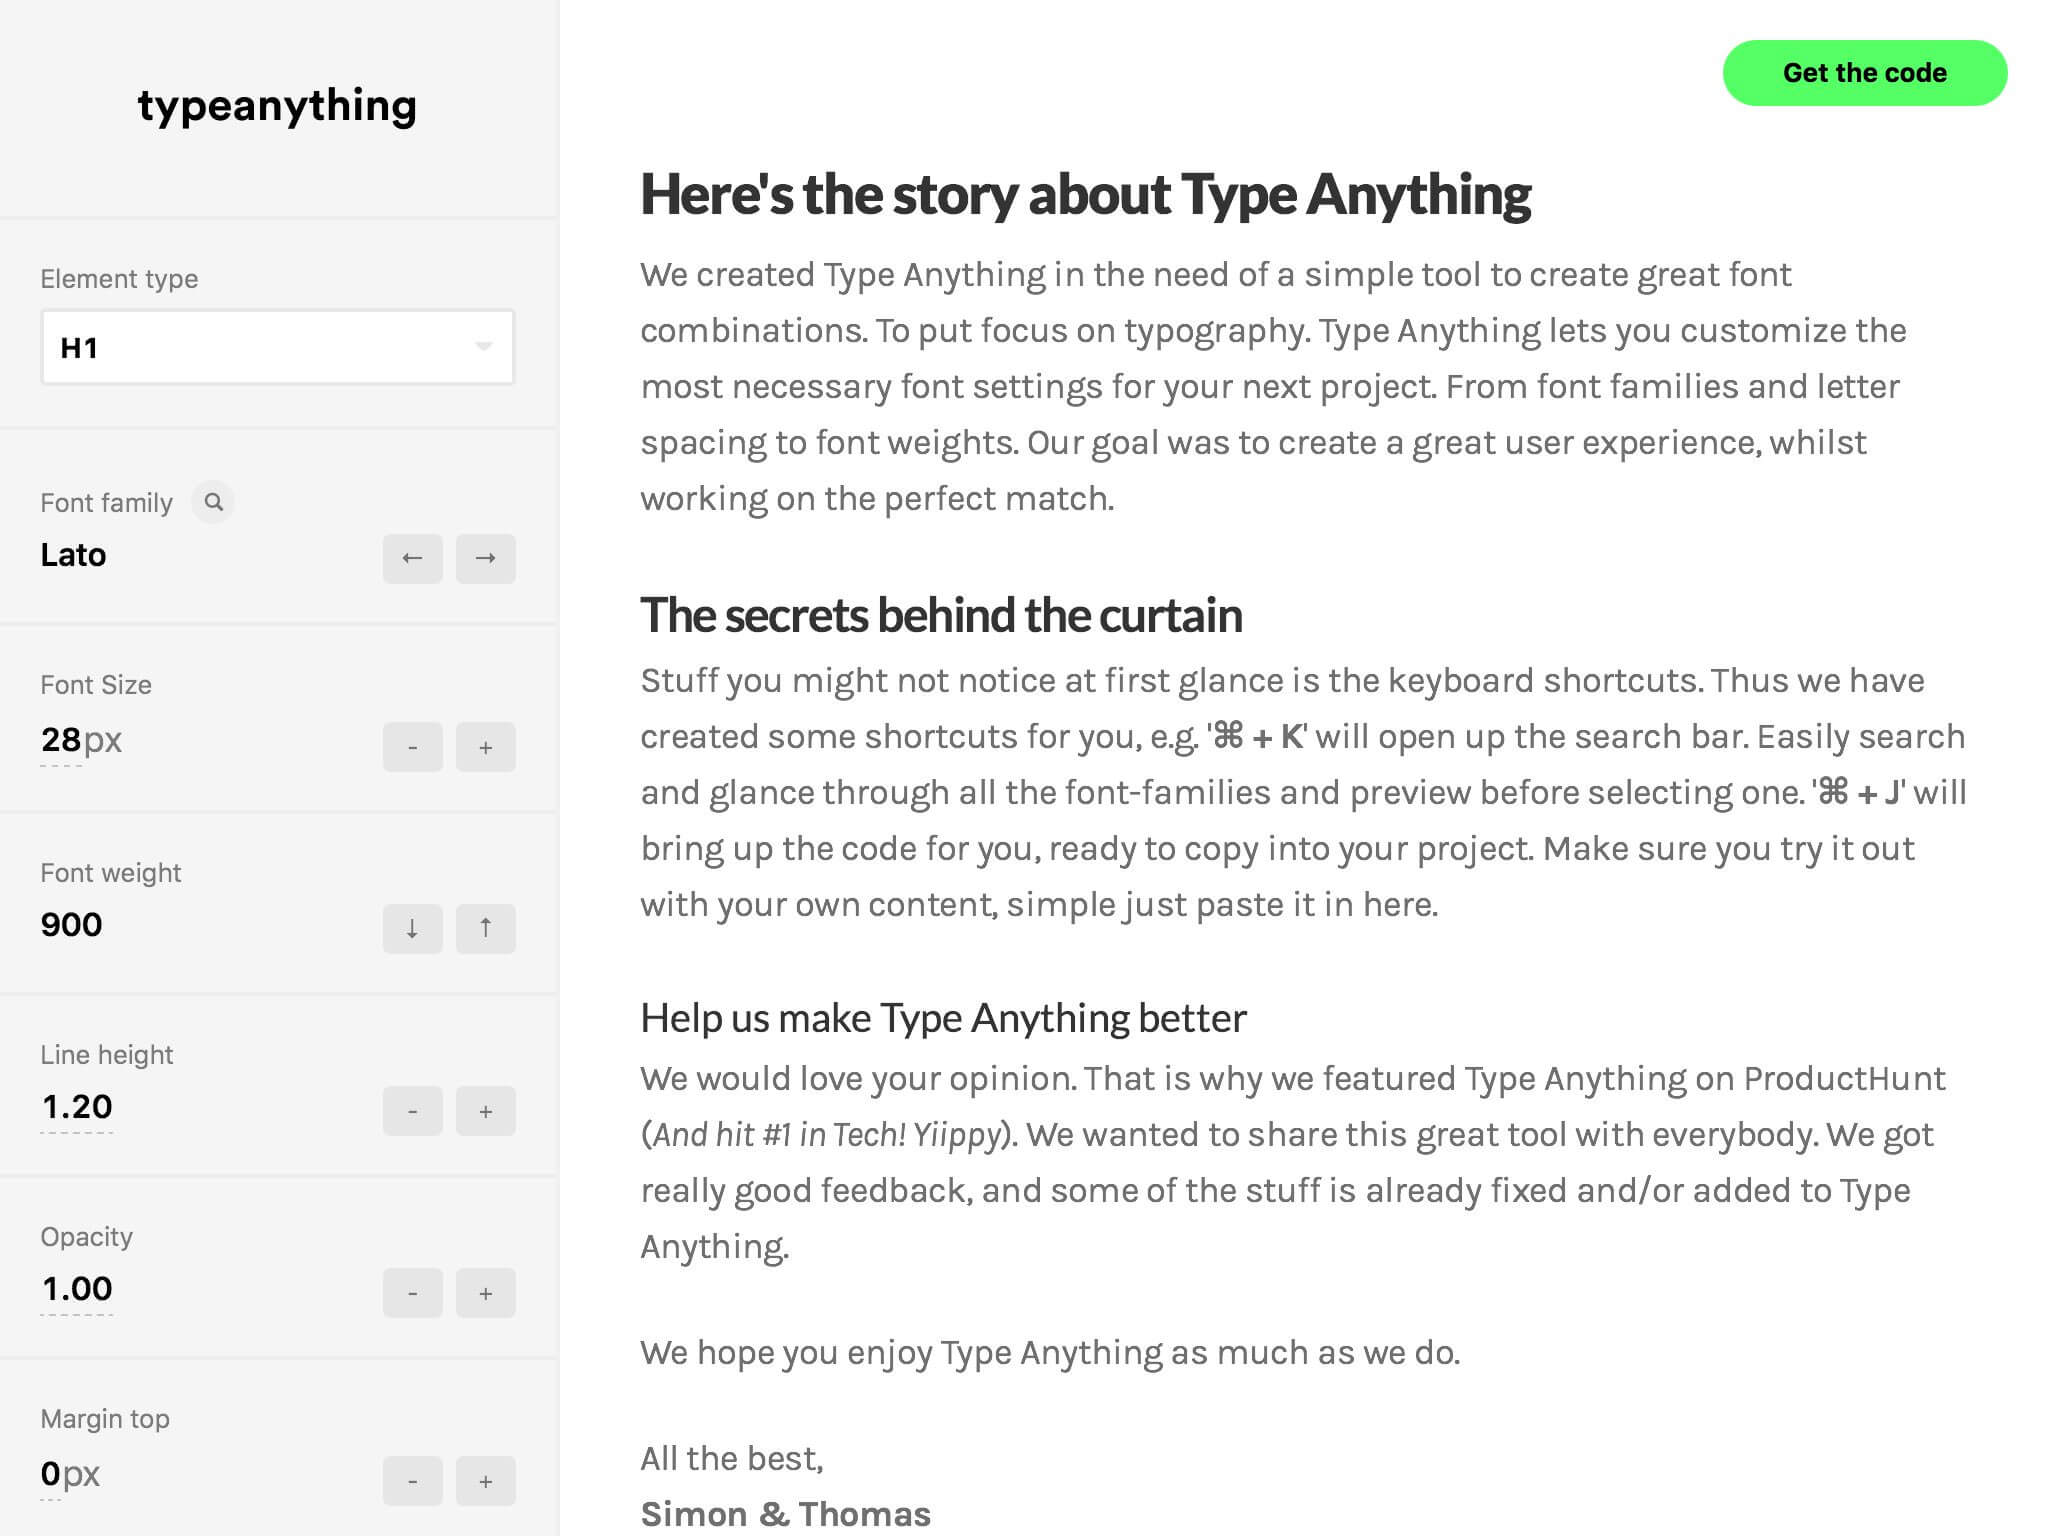Screen dimensions: 2048x1536
Task: Reduce line height using minus button
Action: [x=412, y=1111]
